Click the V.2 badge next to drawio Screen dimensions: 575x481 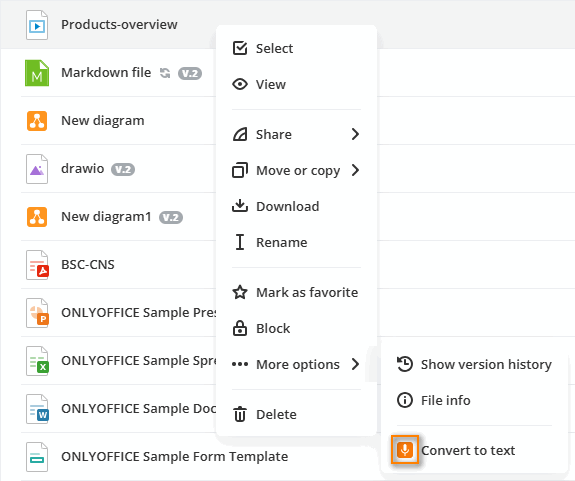123,169
